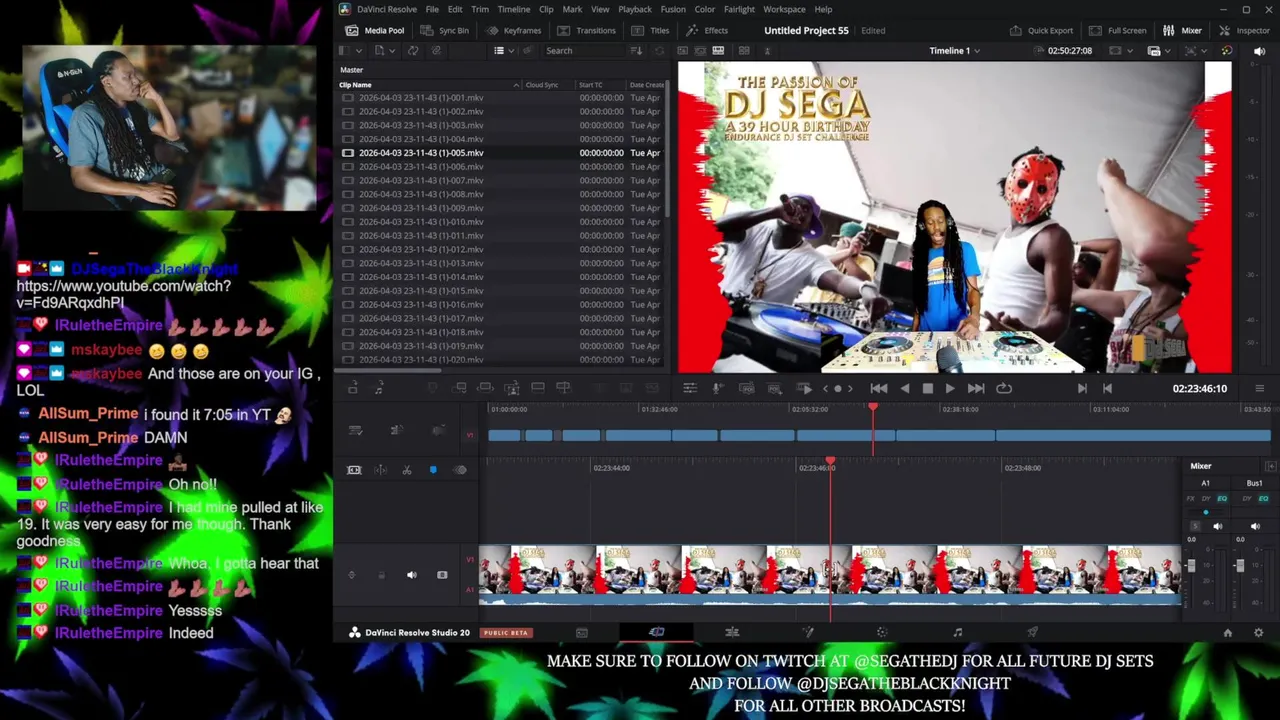Open the viewer options hamburger menu
1280x720 pixels.
coord(1259,388)
